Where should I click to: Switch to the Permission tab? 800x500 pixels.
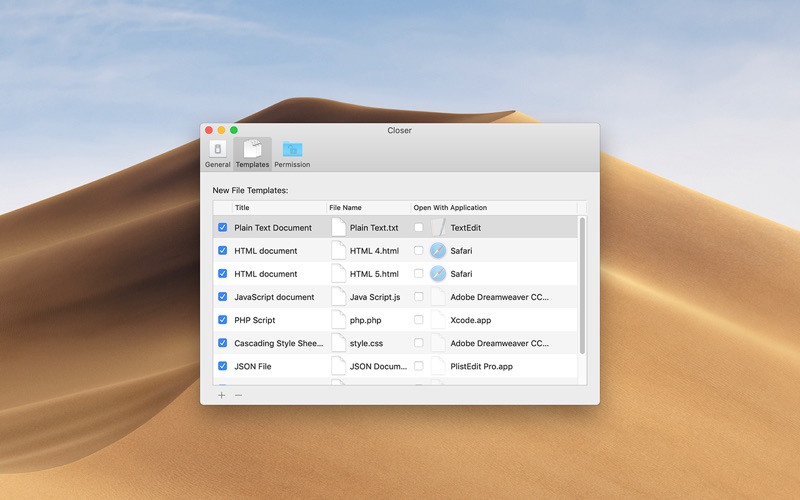tap(292, 154)
